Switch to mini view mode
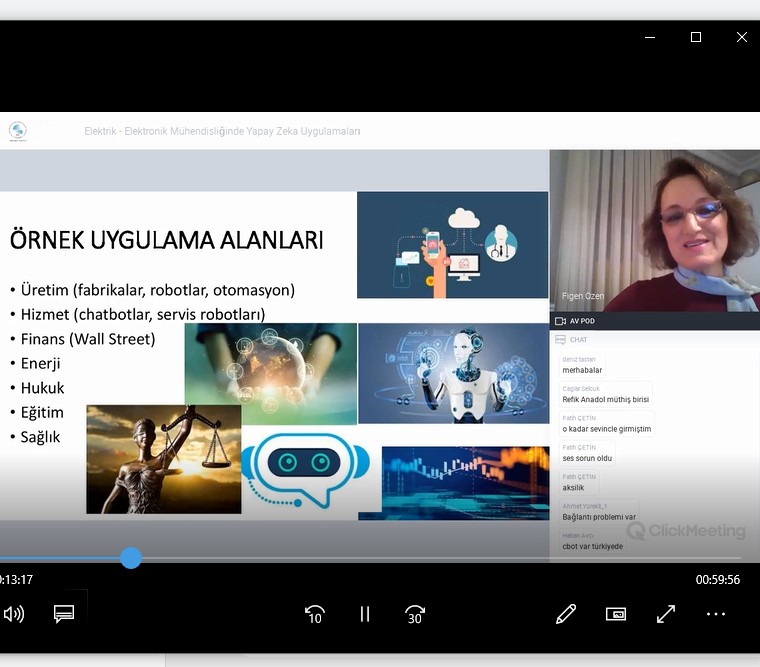Screen dimensions: 760x667 pos(616,614)
